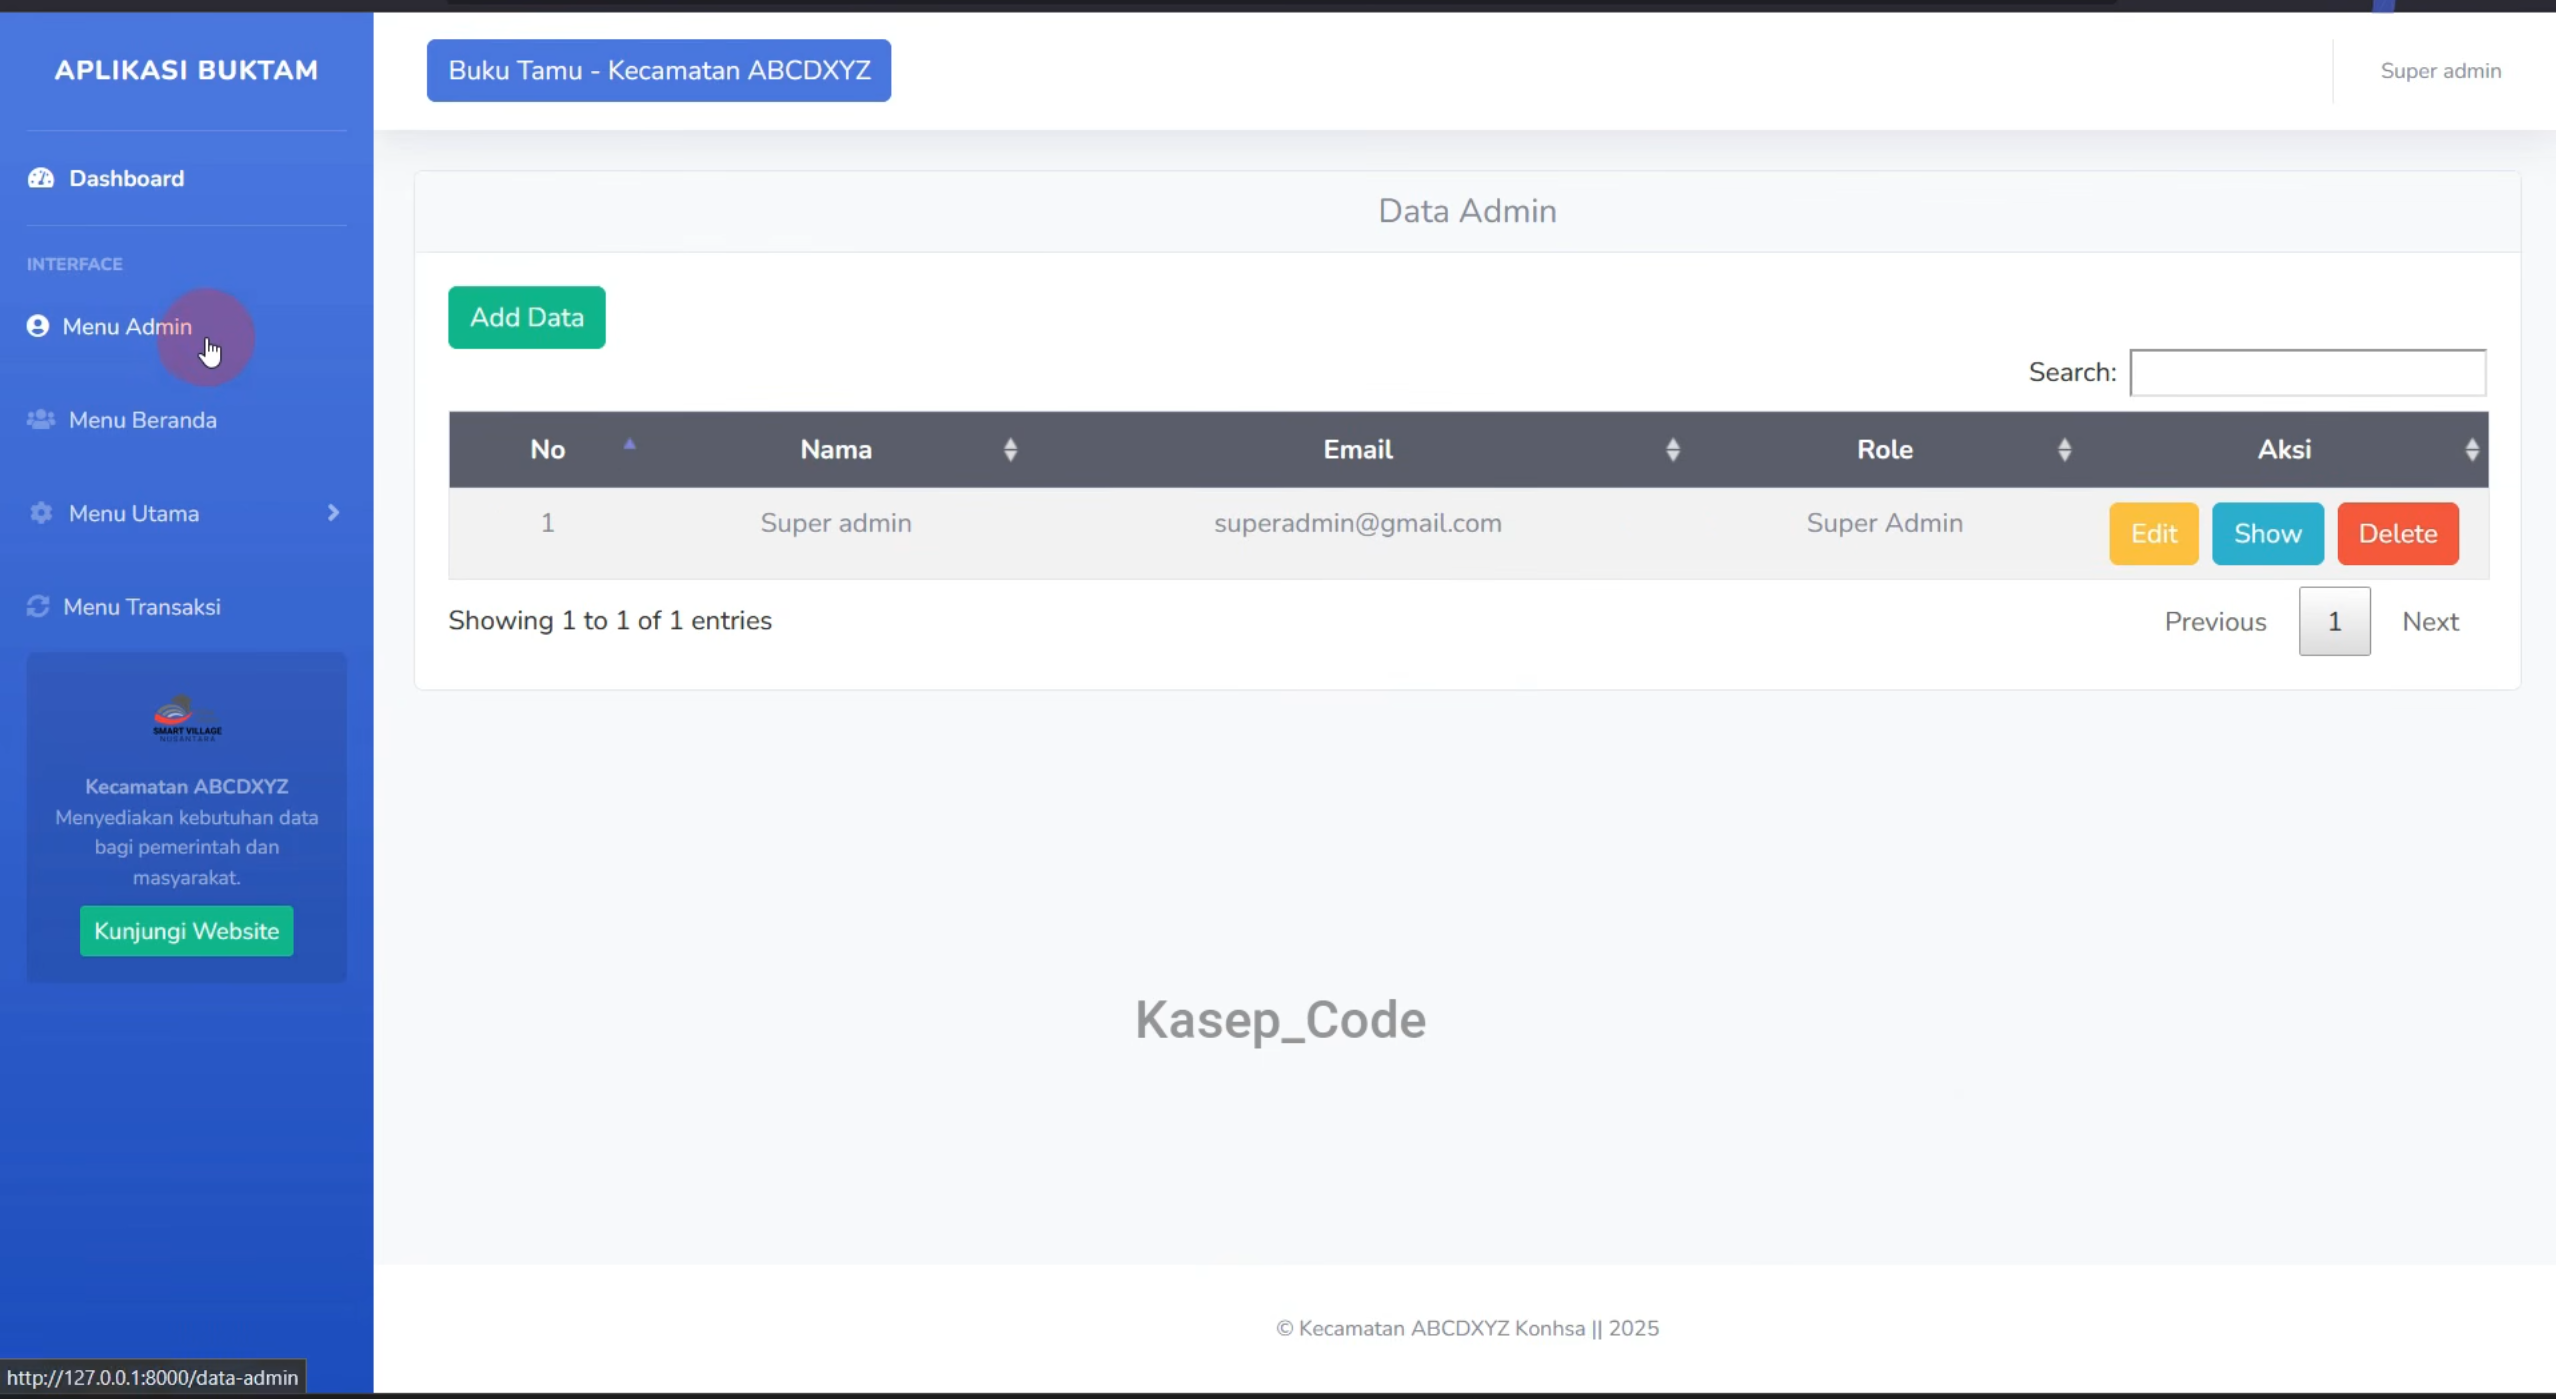Click the Dashboard speedometer icon
Image resolution: width=2556 pixels, height=1399 pixels.
[x=41, y=178]
